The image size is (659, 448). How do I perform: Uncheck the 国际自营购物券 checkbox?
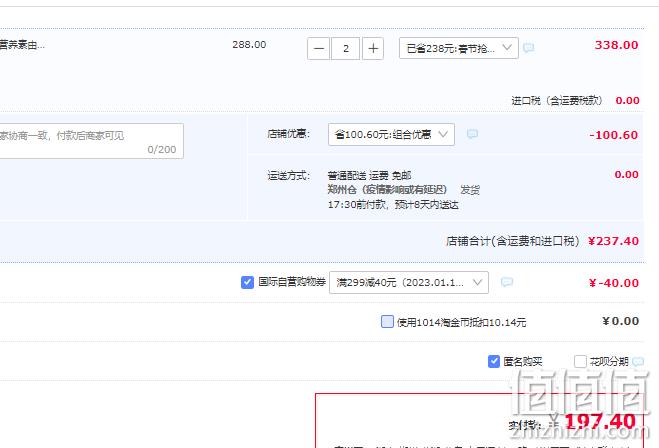(247, 282)
